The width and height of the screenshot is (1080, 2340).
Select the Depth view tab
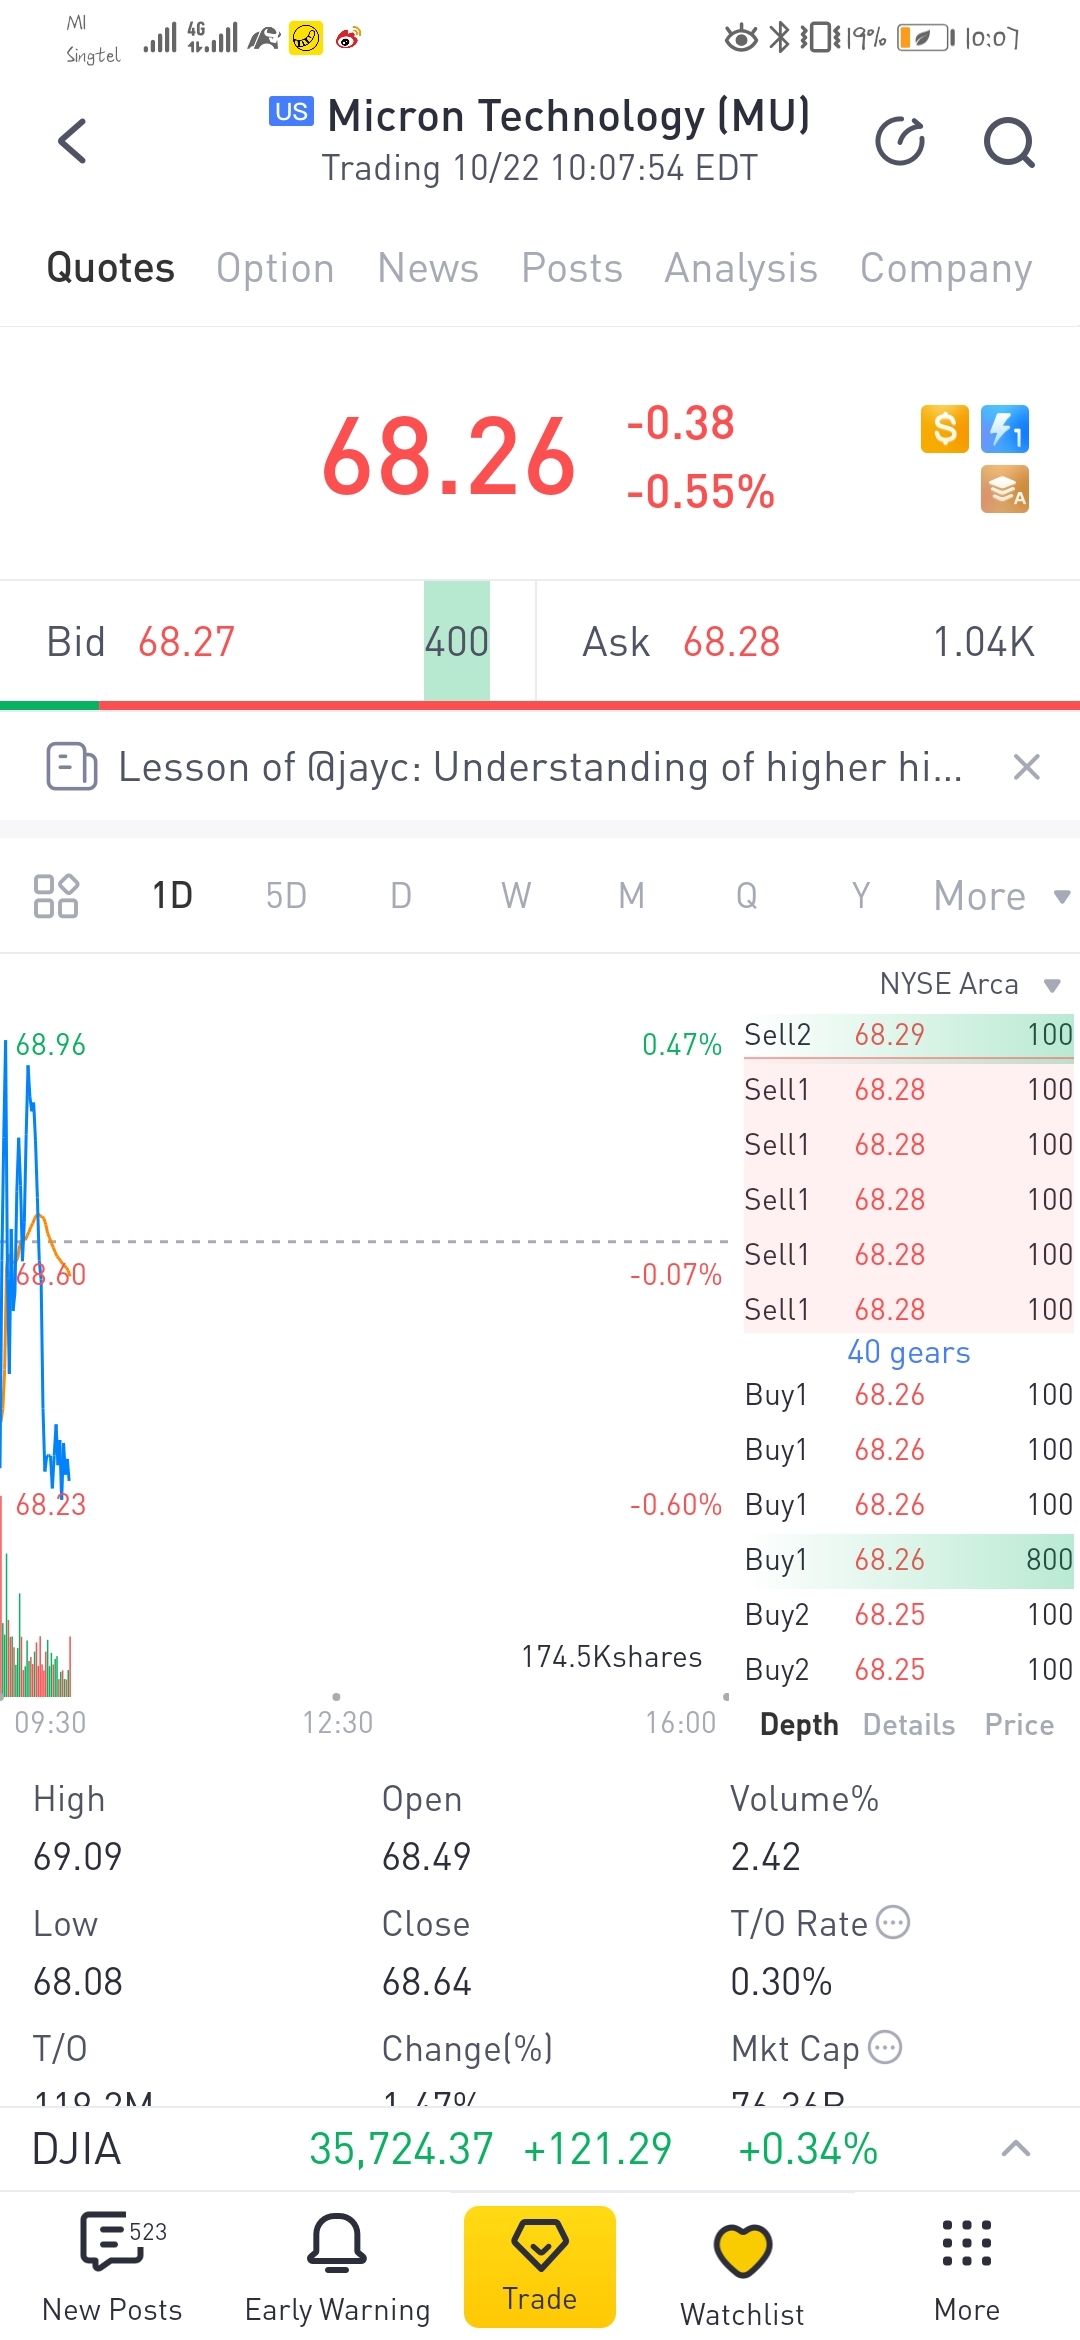coord(799,1724)
